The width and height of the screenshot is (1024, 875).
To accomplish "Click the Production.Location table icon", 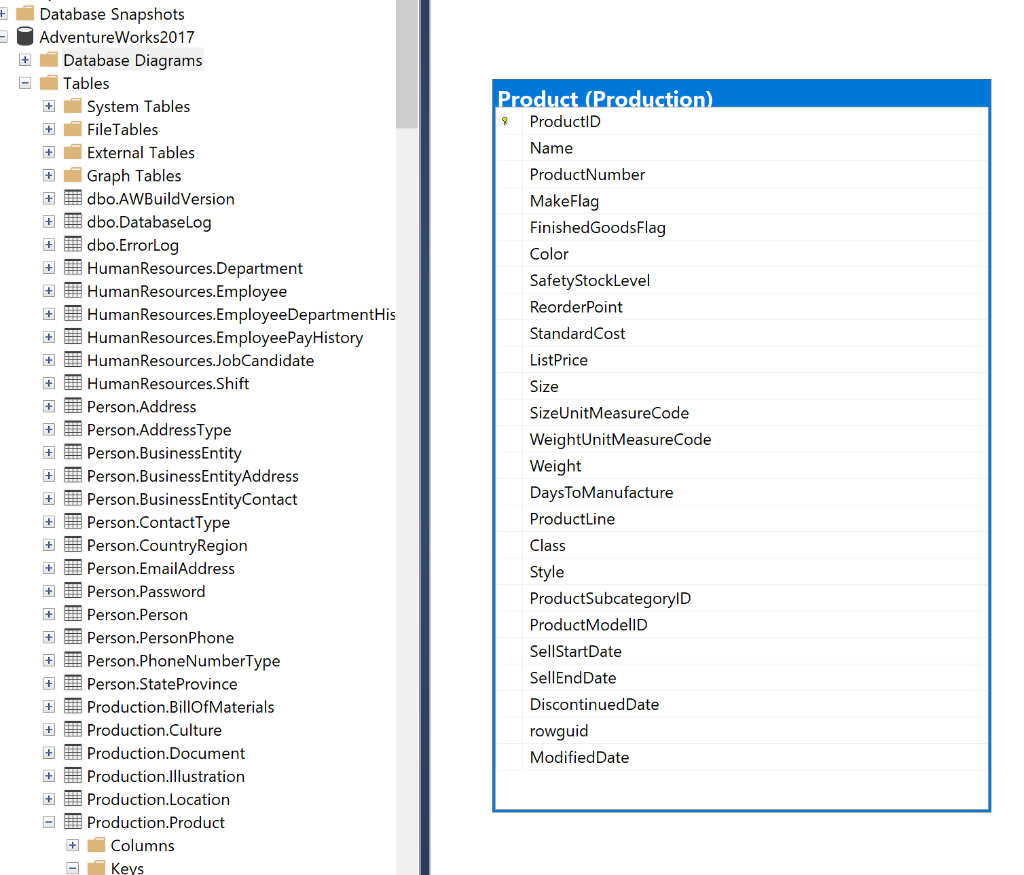I will coord(72,799).
